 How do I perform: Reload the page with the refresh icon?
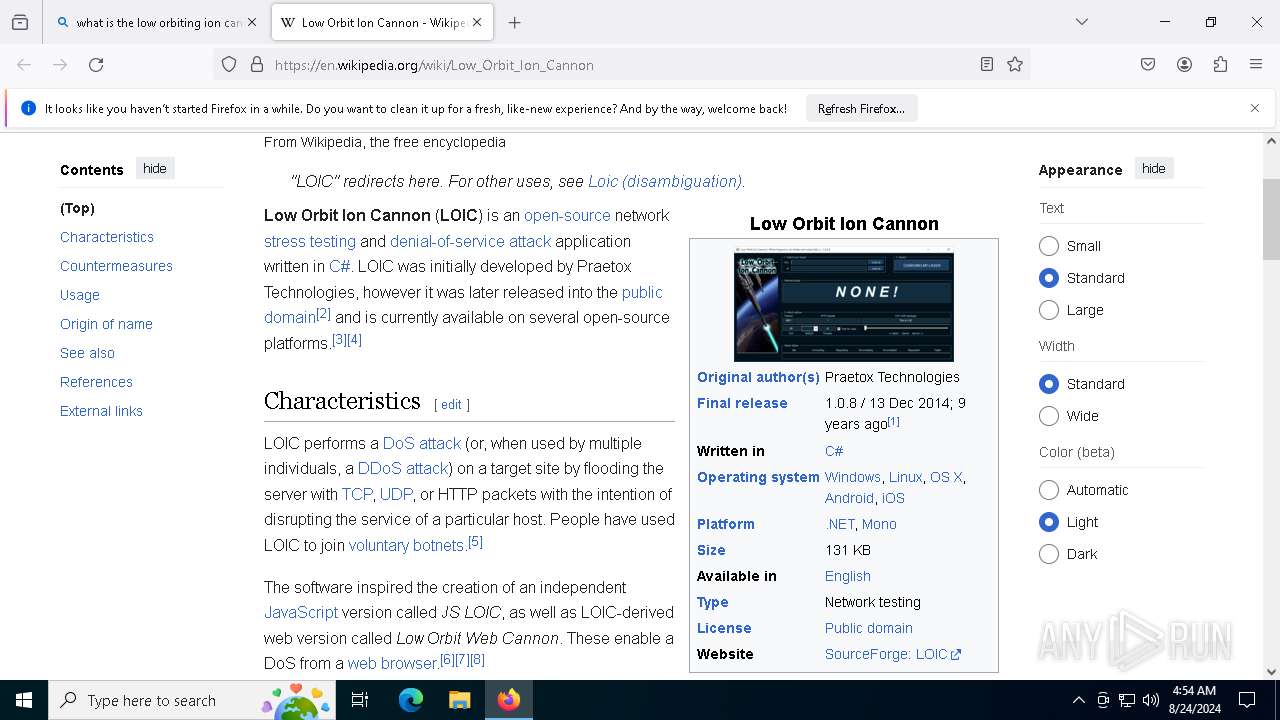(96, 65)
